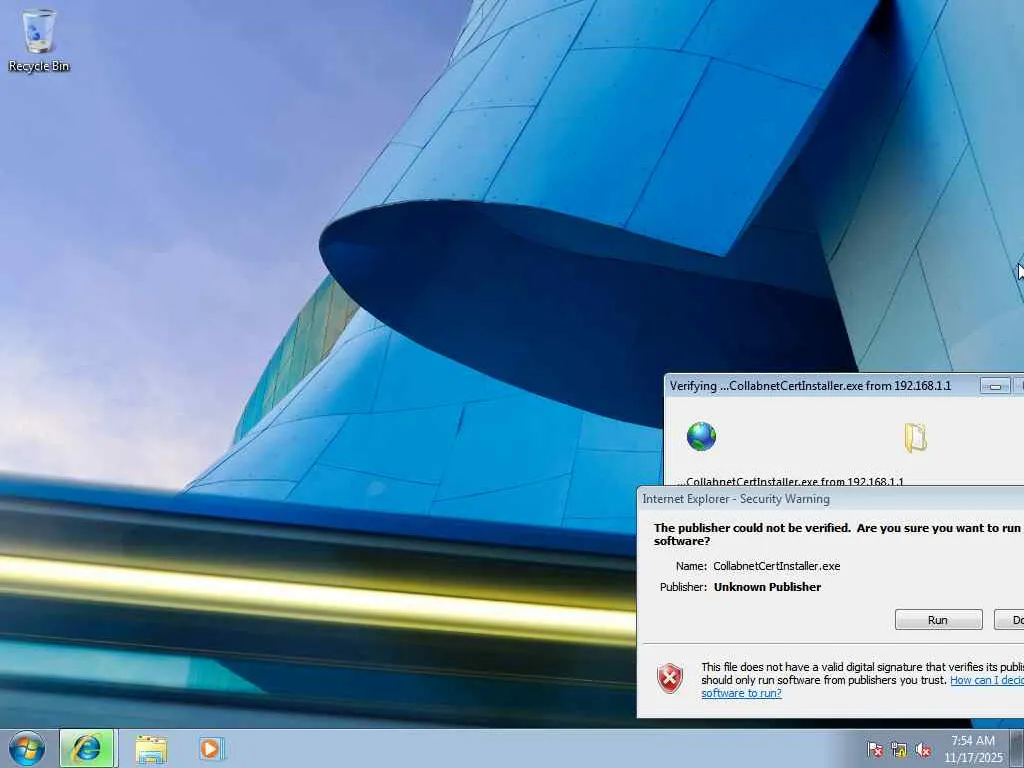This screenshot has height=768, width=1024.
Task: Click folder icon in the Verifying window
Action: pyautogui.click(x=915, y=437)
